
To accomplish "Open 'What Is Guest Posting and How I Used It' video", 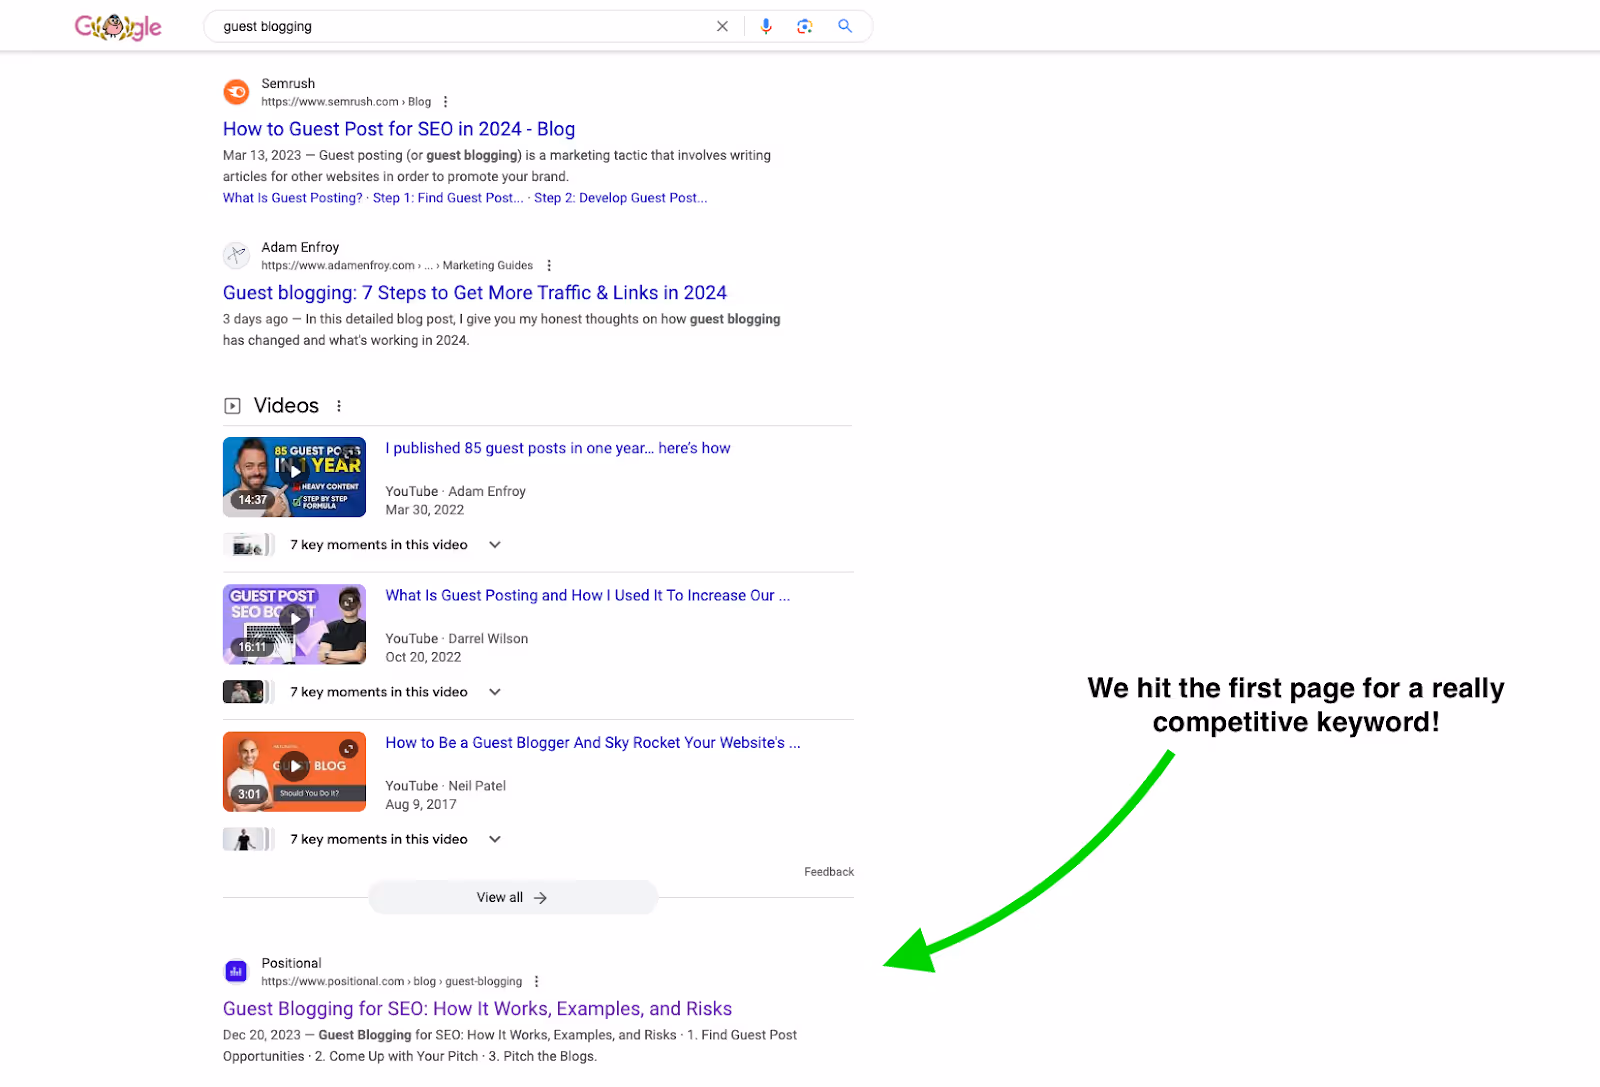I will [x=588, y=595].
